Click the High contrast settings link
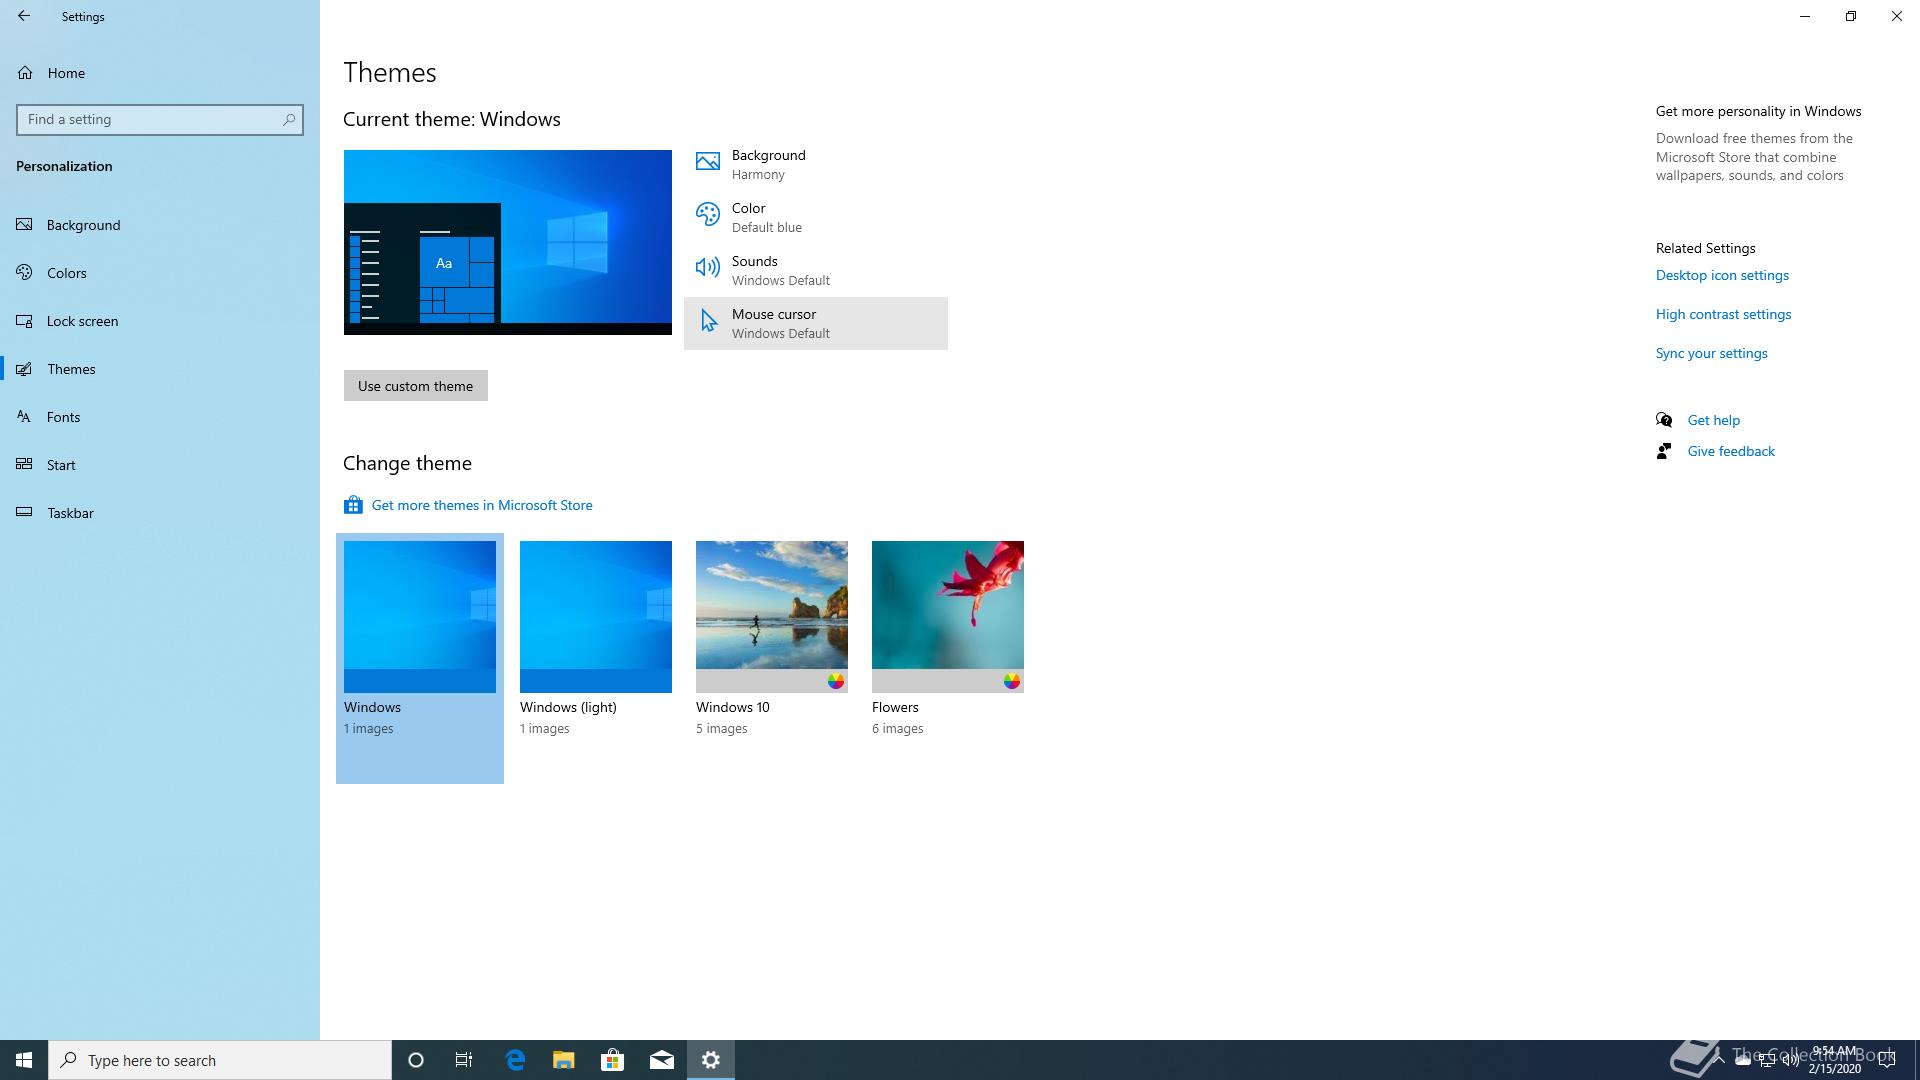Image resolution: width=1920 pixels, height=1080 pixels. point(1723,314)
